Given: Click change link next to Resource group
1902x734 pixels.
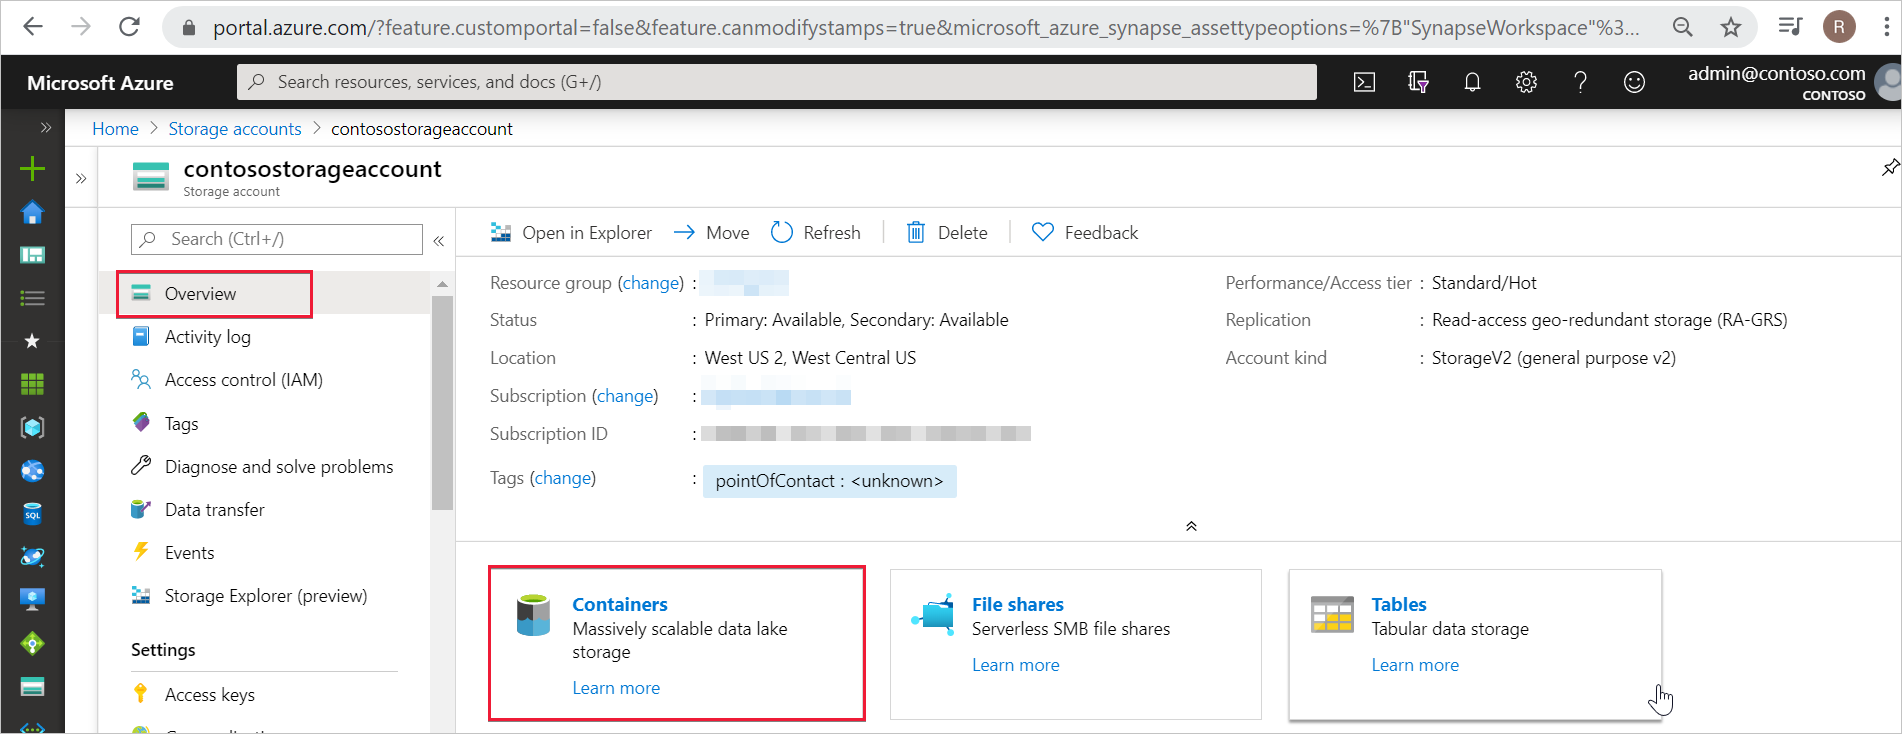Looking at the screenshot, I should [651, 283].
